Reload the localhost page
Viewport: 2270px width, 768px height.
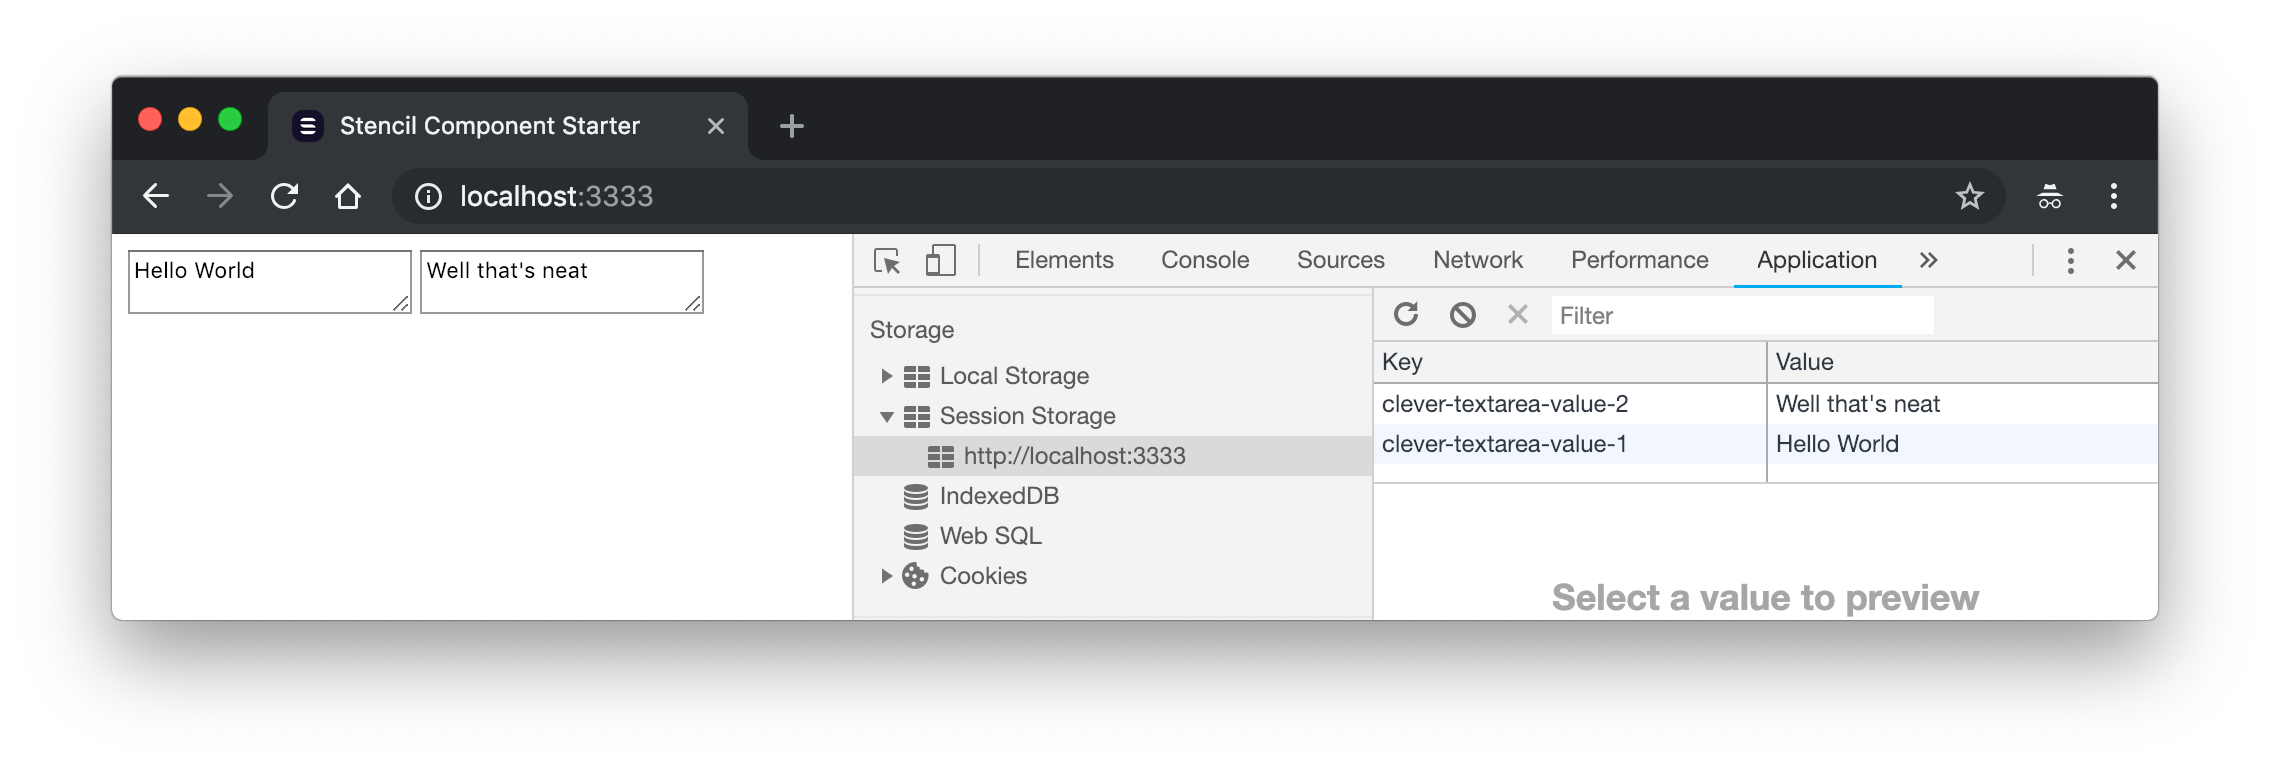click(285, 196)
